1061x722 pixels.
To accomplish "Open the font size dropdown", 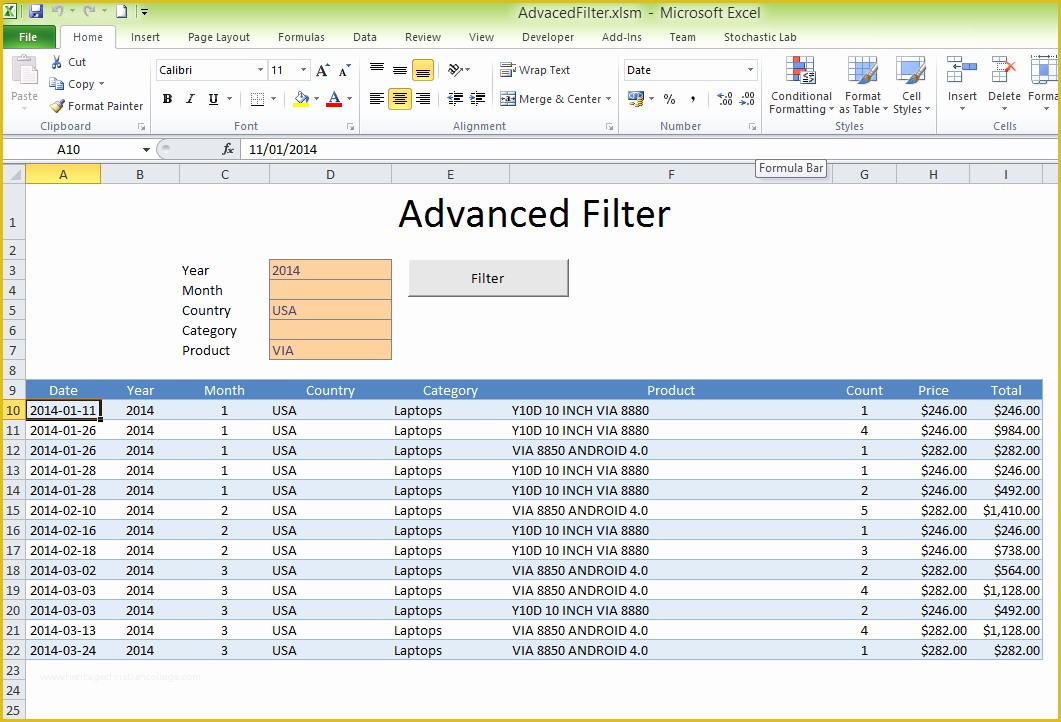I will (303, 70).
